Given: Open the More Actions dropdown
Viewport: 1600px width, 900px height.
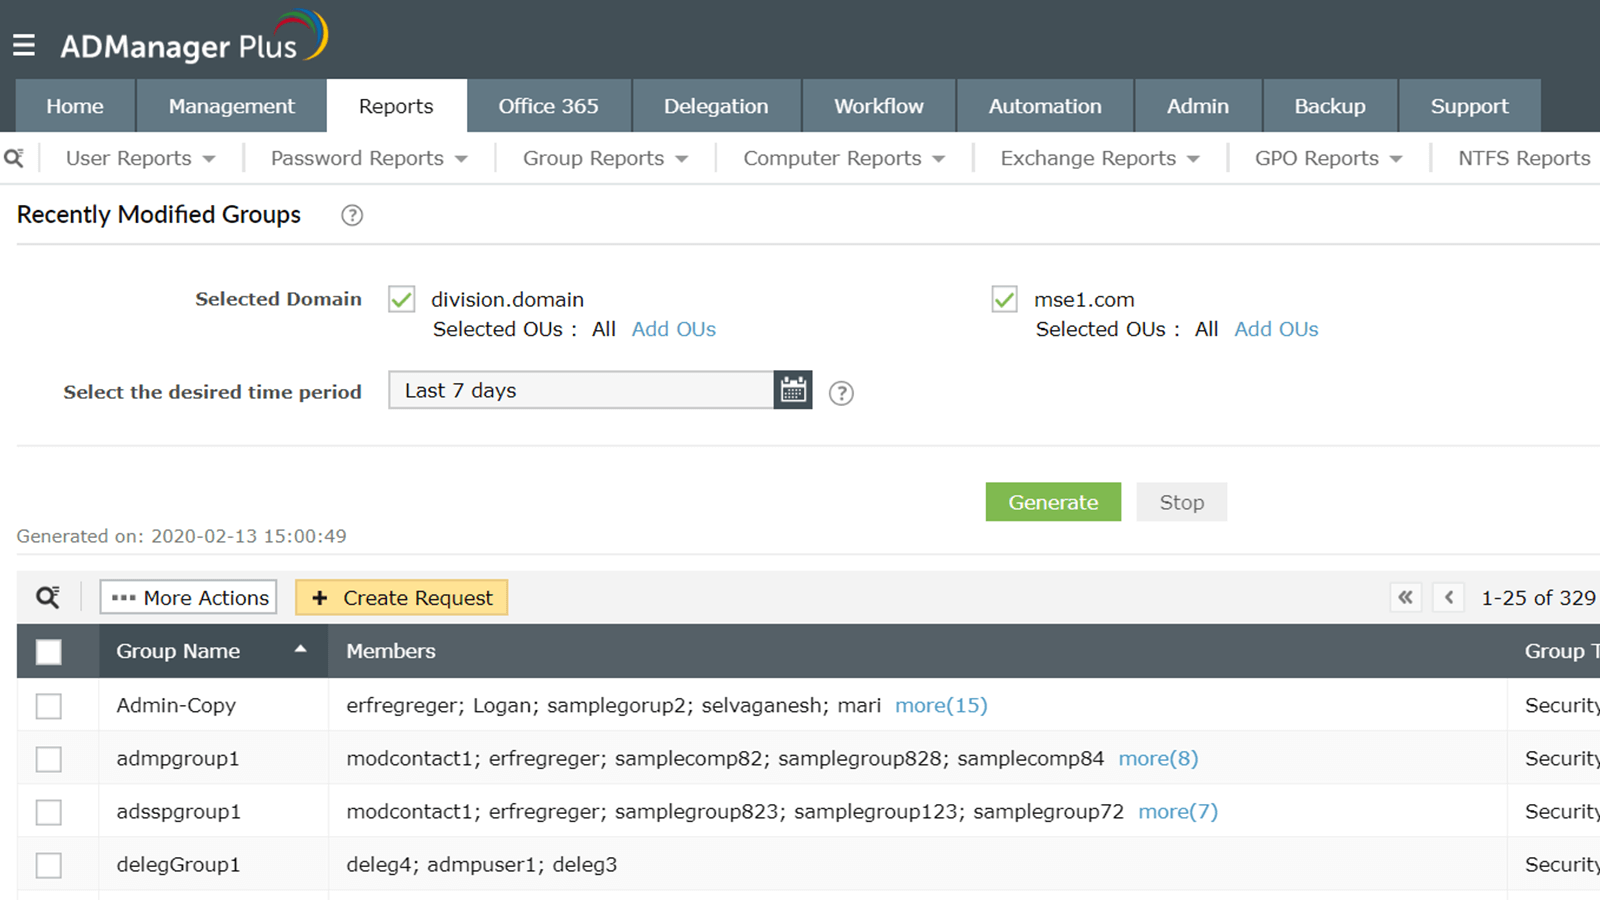Looking at the screenshot, I should click(189, 597).
